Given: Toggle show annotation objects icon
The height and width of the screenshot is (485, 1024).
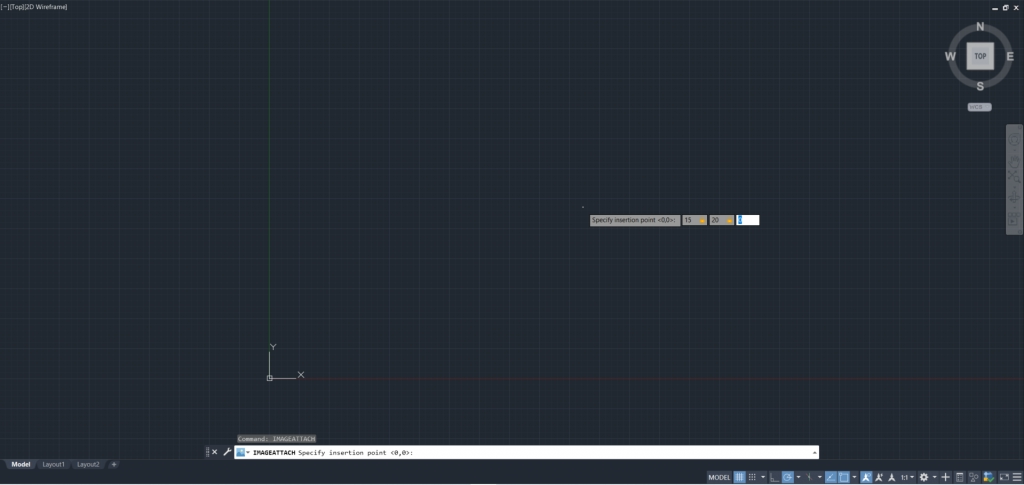Looking at the screenshot, I should tap(866, 477).
